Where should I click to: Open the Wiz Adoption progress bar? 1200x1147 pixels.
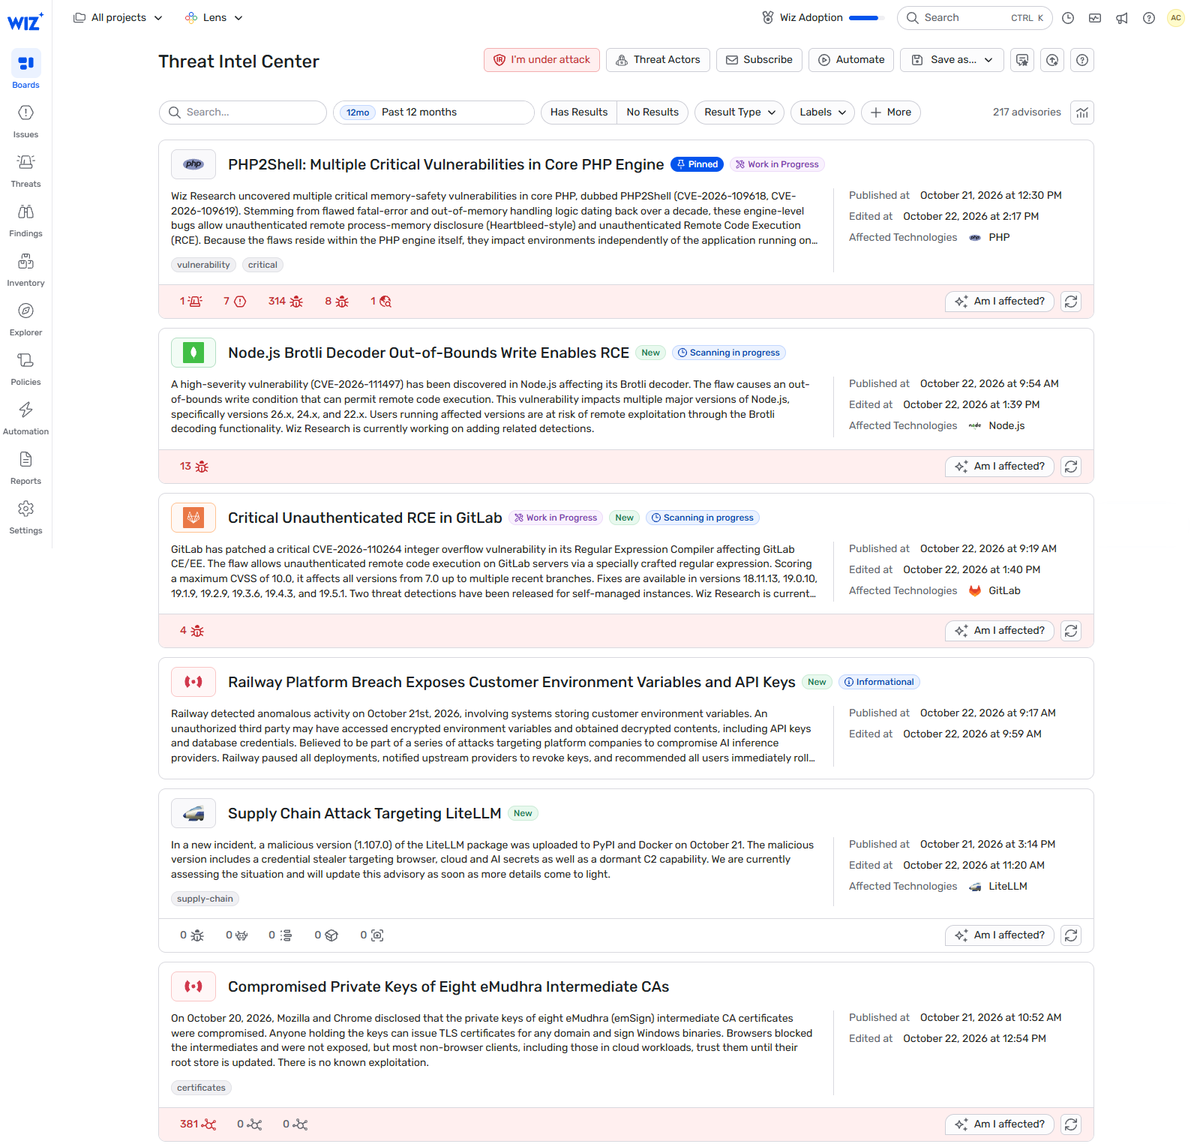click(x=866, y=18)
